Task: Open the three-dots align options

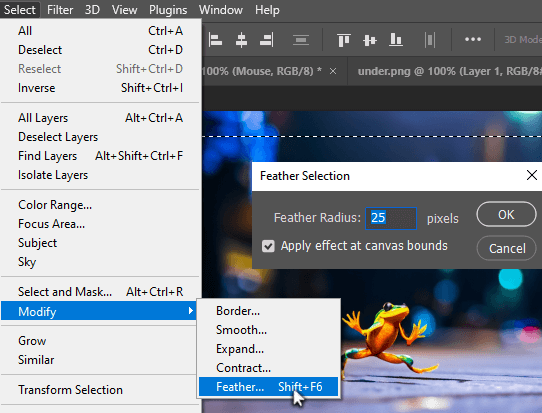Action: tap(473, 39)
